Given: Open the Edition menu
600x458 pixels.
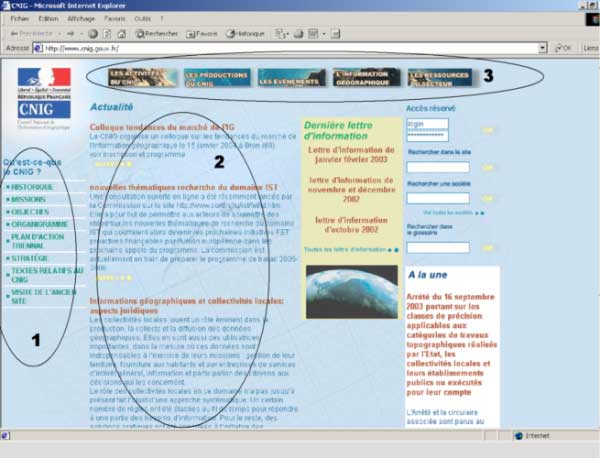Looking at the screenshot, I should 48,18.
